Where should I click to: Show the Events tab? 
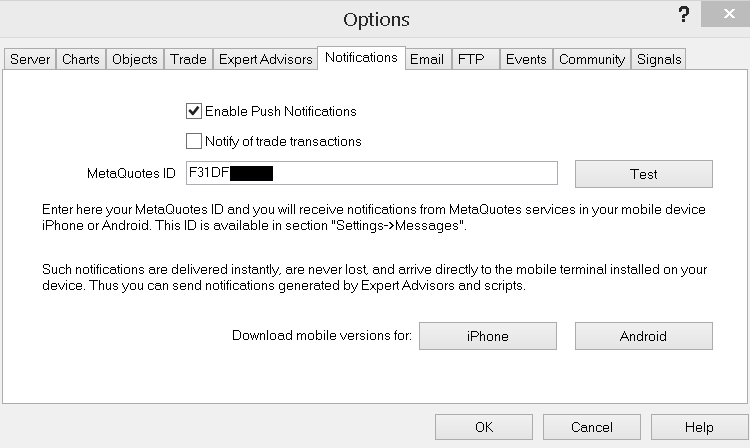[526, 59]
